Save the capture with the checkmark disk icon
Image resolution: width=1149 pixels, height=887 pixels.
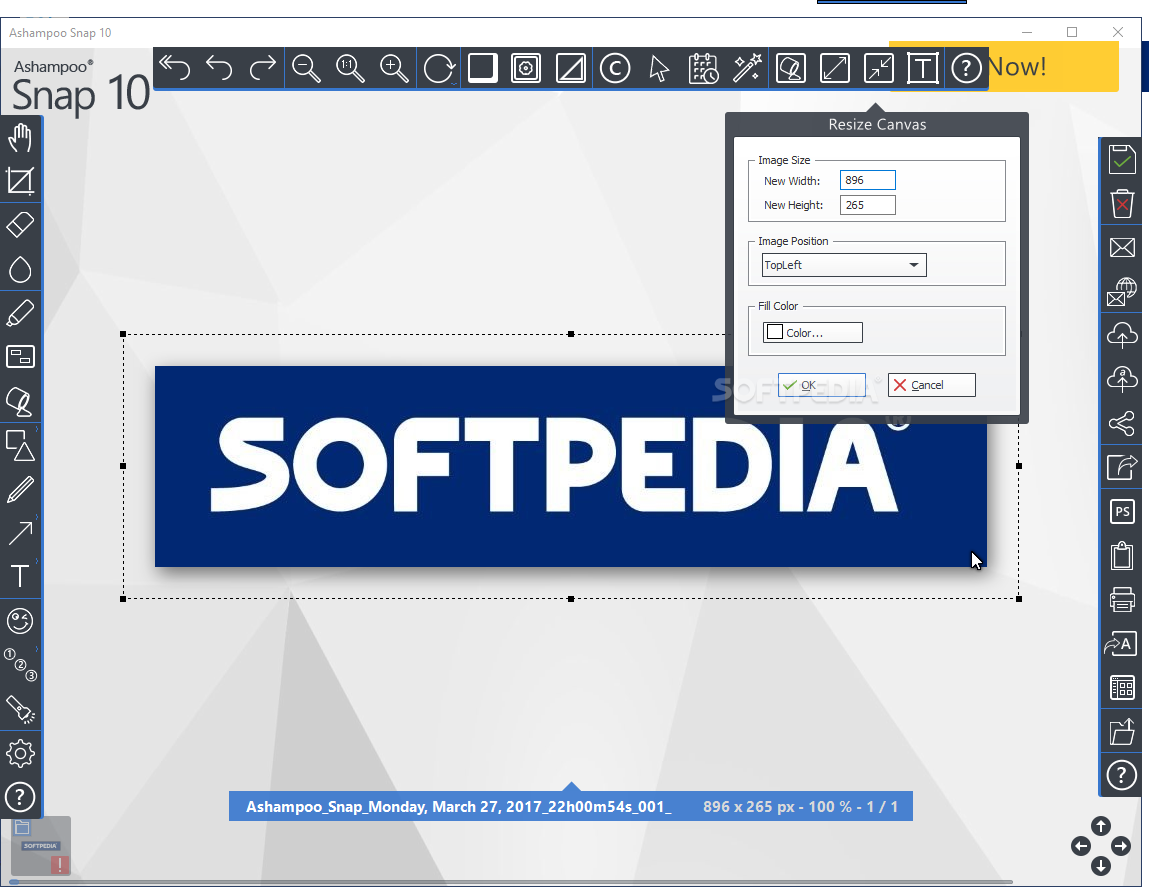coord(1122,159)
